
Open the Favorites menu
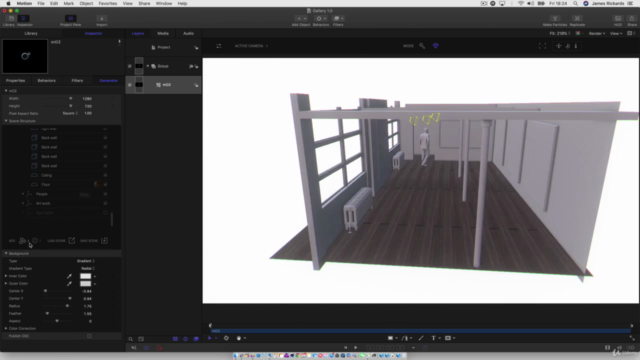pyautogui.click(x=108, y=3)
